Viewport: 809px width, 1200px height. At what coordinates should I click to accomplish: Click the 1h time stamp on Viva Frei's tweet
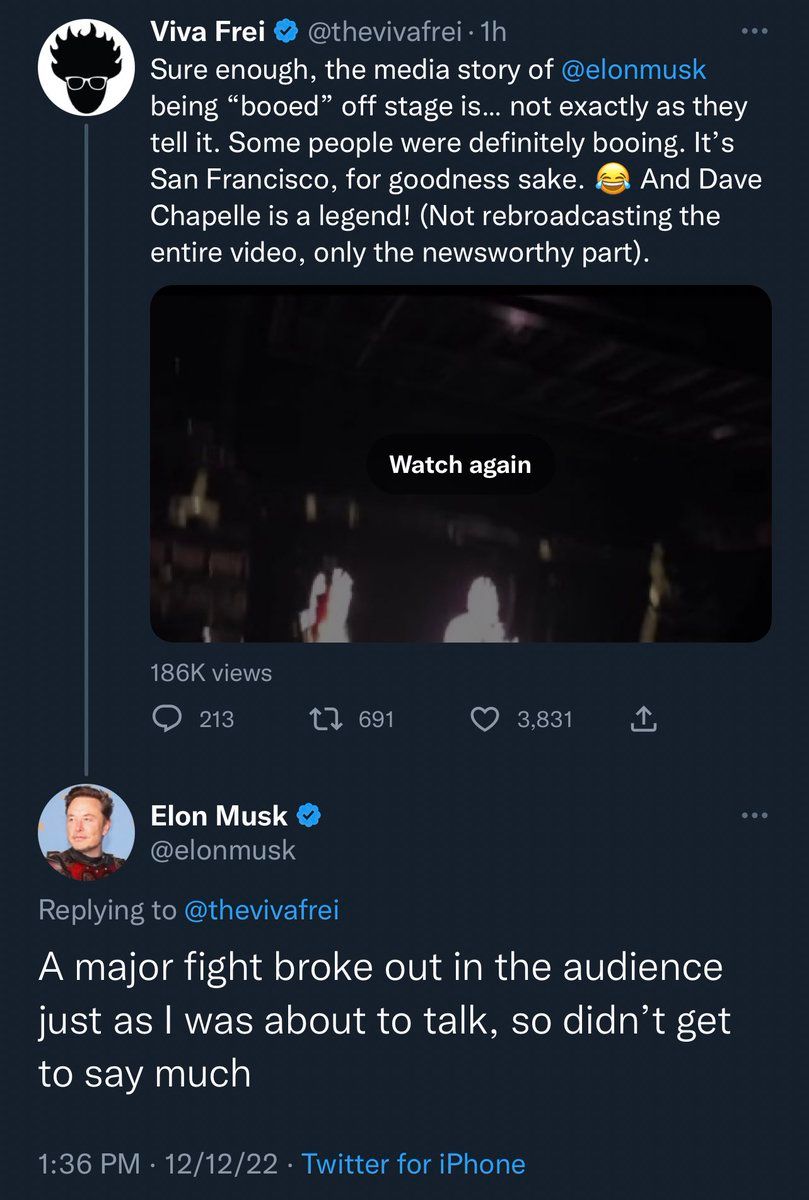tap(493, 32)
